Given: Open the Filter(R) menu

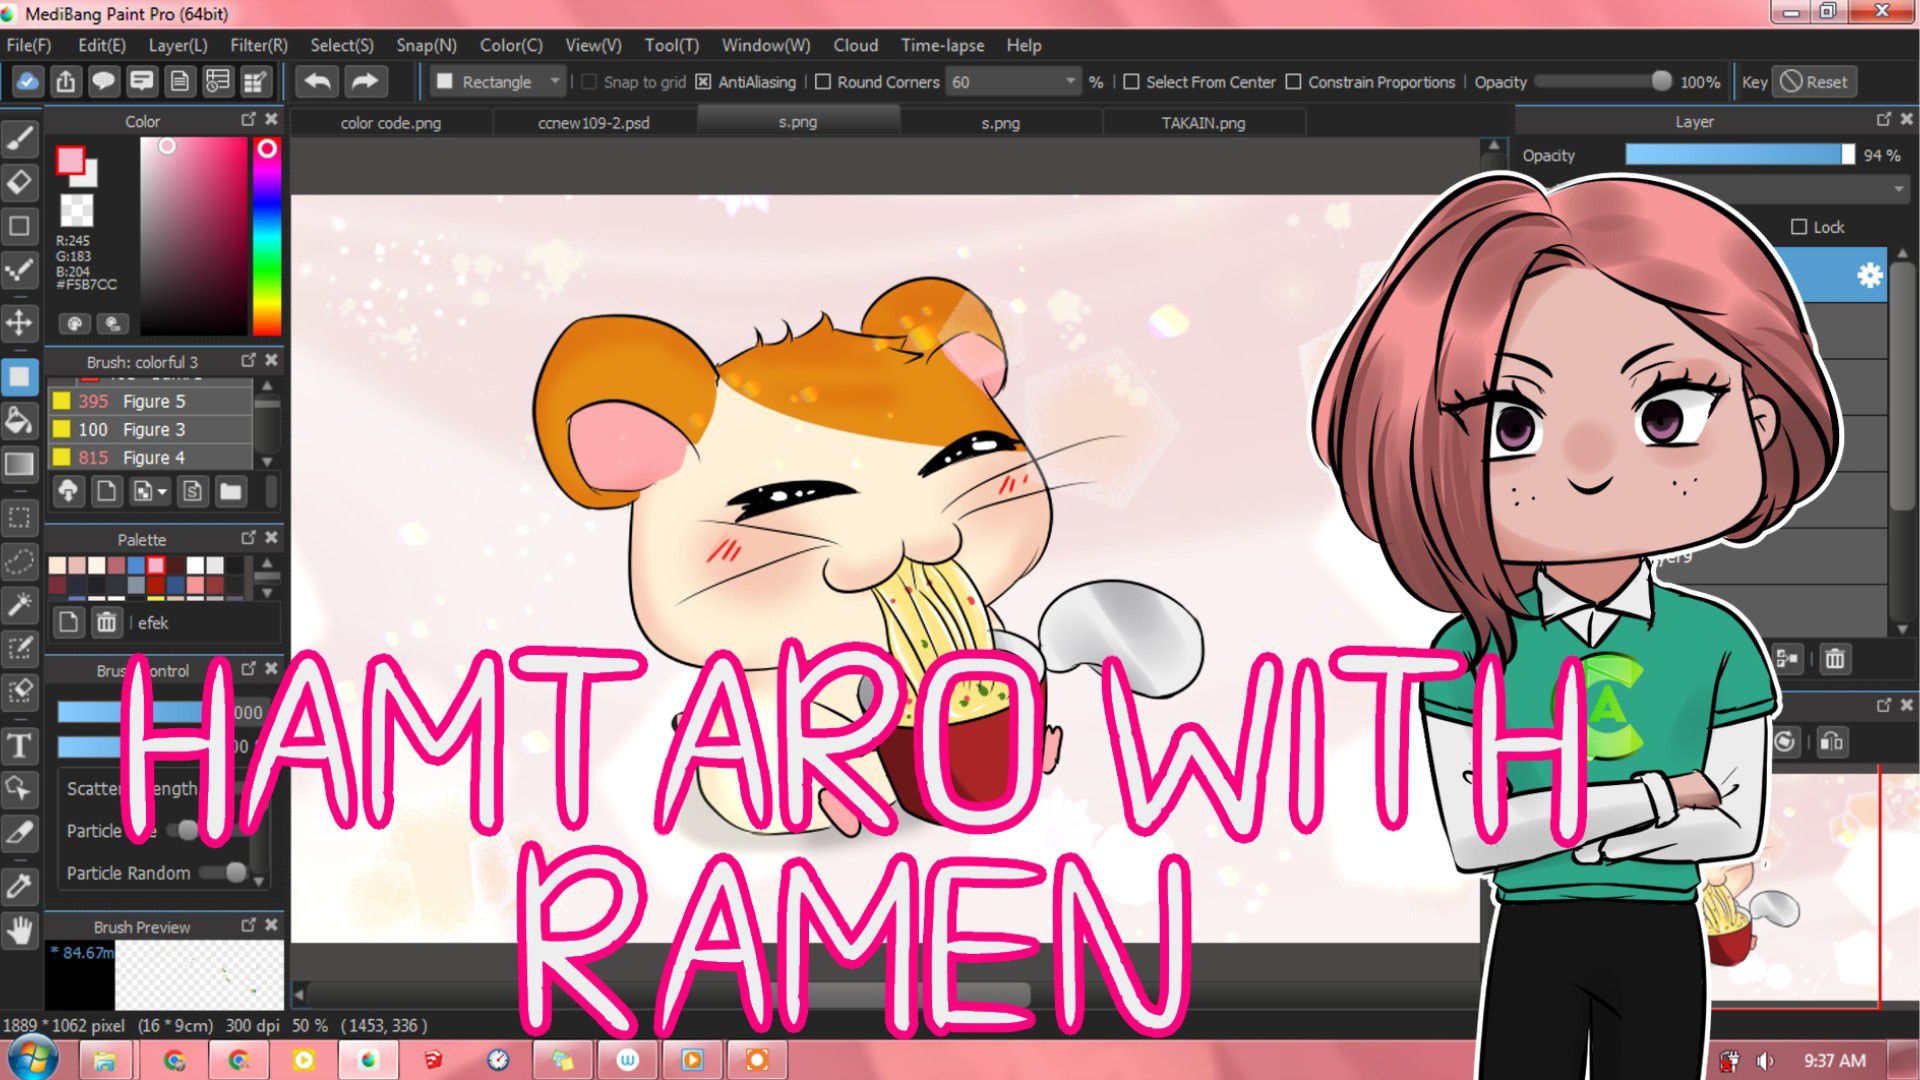Looking at the screenshot, I should [258, 45].
